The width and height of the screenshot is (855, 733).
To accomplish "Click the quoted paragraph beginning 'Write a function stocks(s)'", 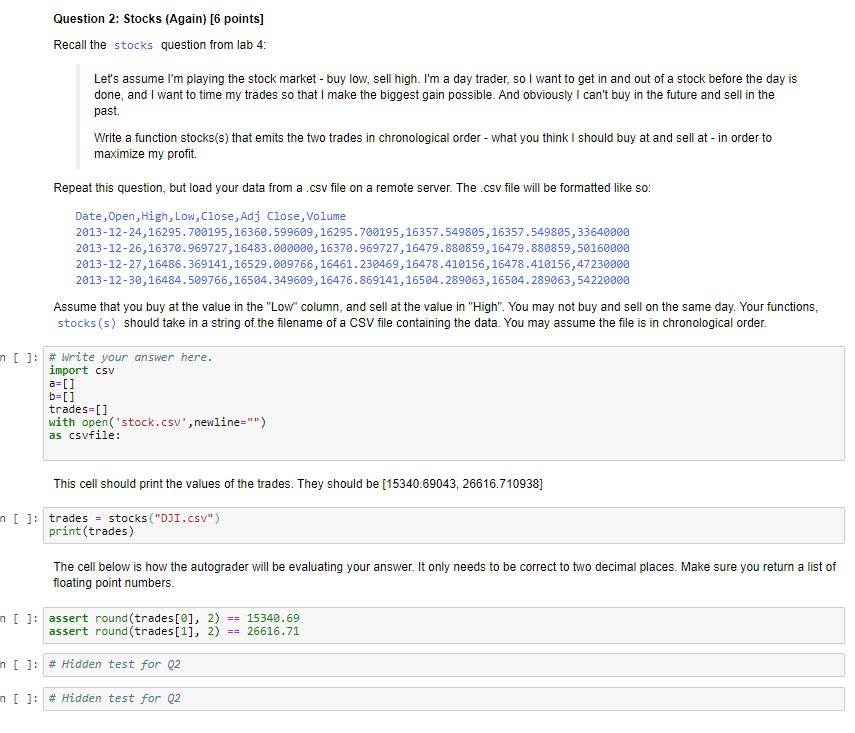I will pos(433,146).
